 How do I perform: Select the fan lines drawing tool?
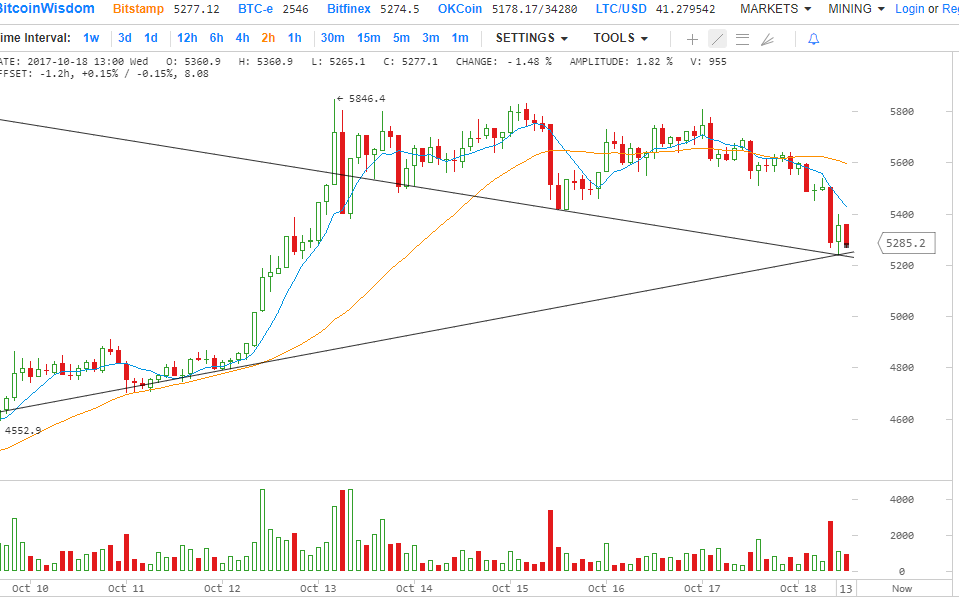point(767,39)
